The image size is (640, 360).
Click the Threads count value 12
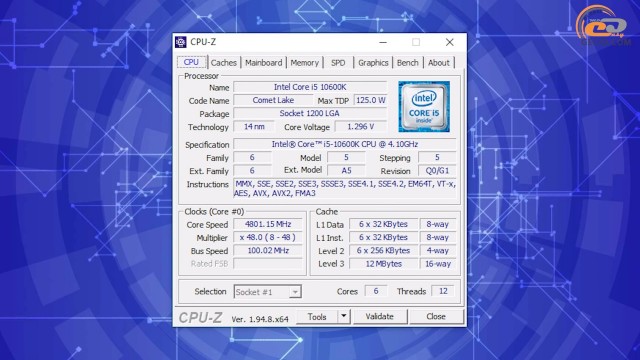443,291
